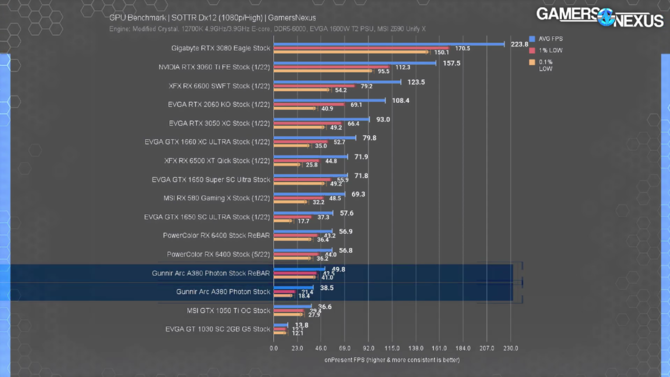
Task: Click the blue AVG FPS legend swatch
Action: pos(532,39)
